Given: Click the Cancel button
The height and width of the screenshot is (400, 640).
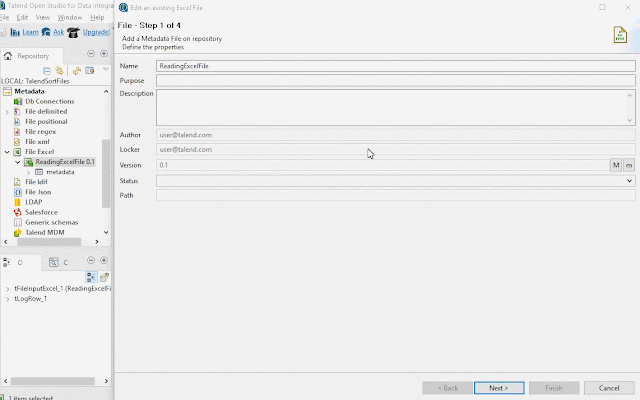Looking at the screenshot, I should coord(609,388).
